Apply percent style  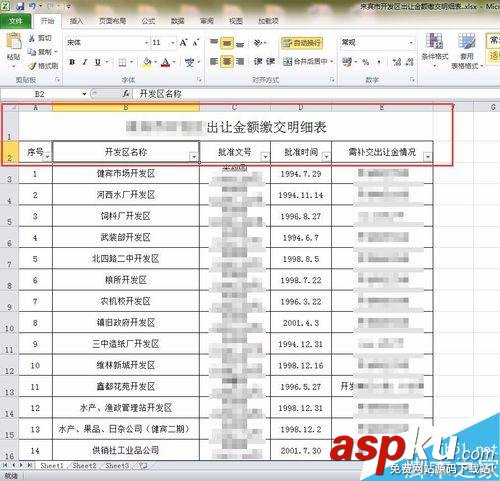(x=366, y=62)
